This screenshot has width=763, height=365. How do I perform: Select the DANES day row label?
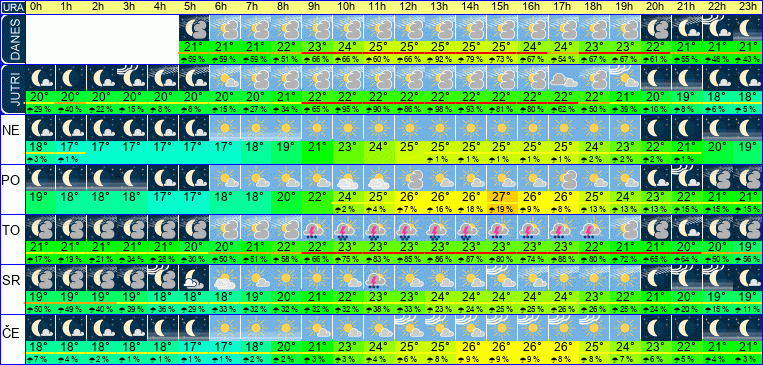click(x=12, y=39)
